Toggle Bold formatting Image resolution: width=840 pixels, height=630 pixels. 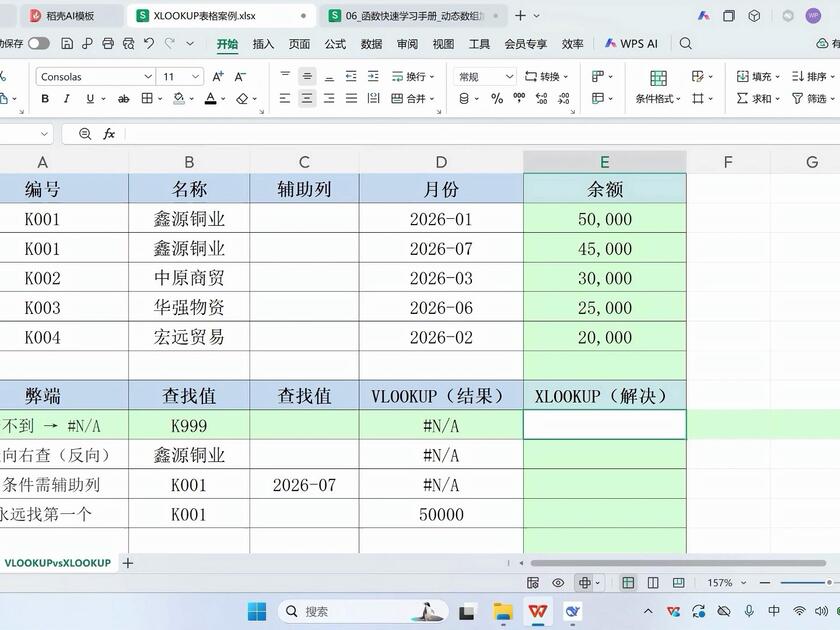[x=45, y=99]
